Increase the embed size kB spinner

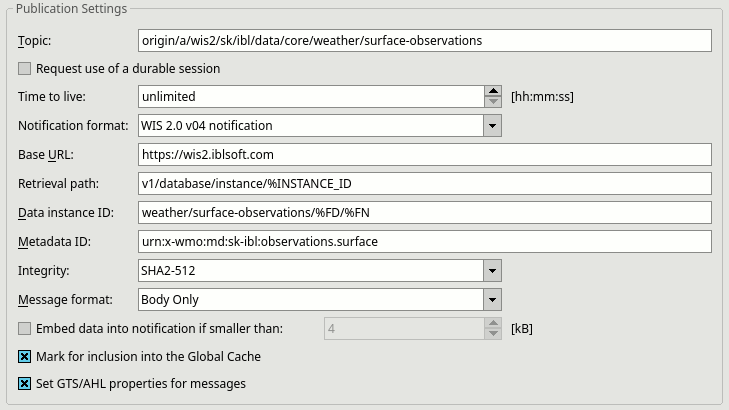(x=493, y=324)
